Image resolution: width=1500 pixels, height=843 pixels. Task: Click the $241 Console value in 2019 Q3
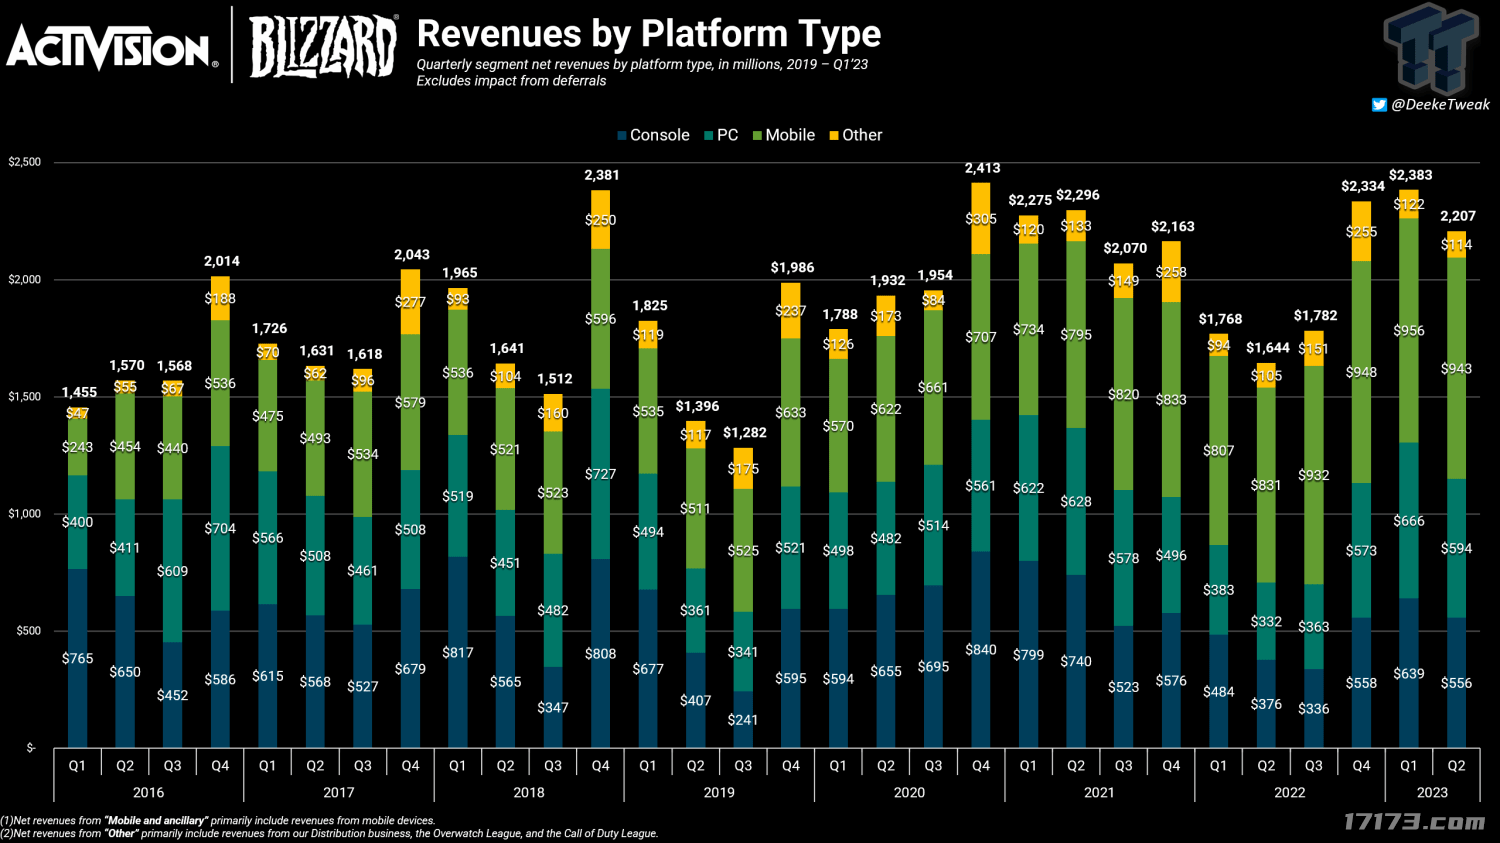pyautogui.click(x=743, y=719)
